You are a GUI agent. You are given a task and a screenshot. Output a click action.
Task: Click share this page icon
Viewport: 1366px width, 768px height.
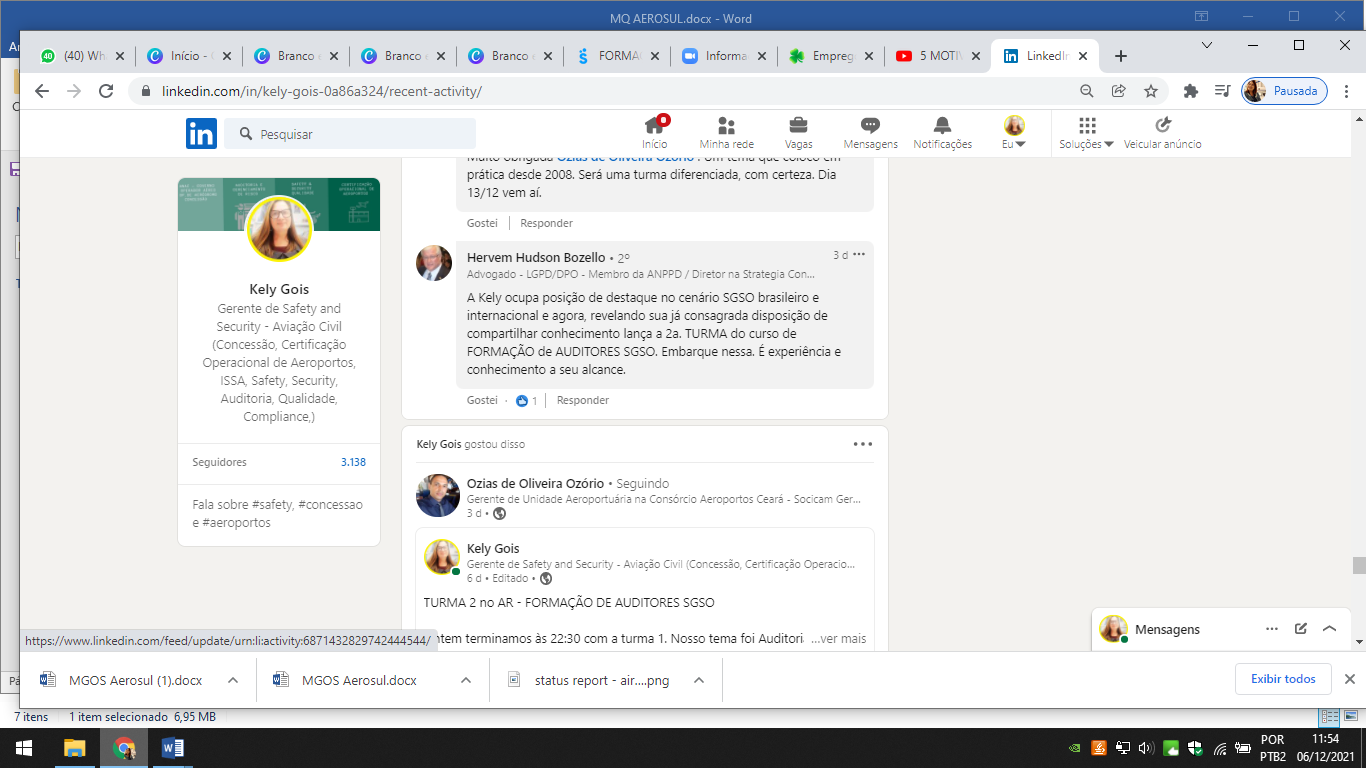pyautogui.click(x=1119, y=91)
